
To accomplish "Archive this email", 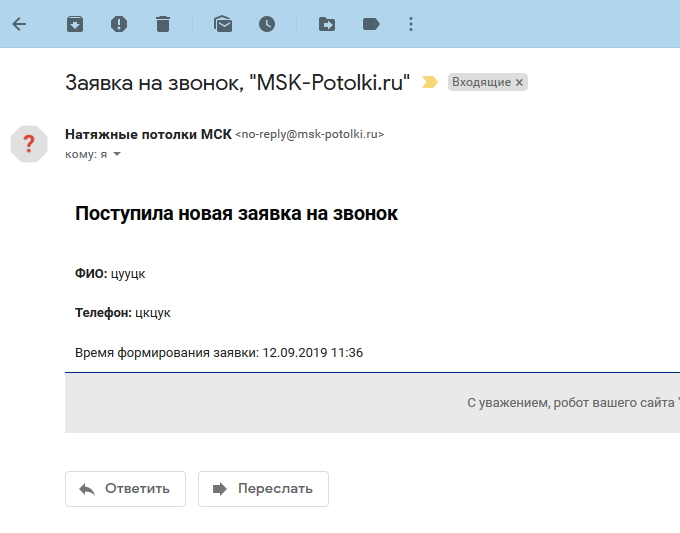I will tap(75, 24).
